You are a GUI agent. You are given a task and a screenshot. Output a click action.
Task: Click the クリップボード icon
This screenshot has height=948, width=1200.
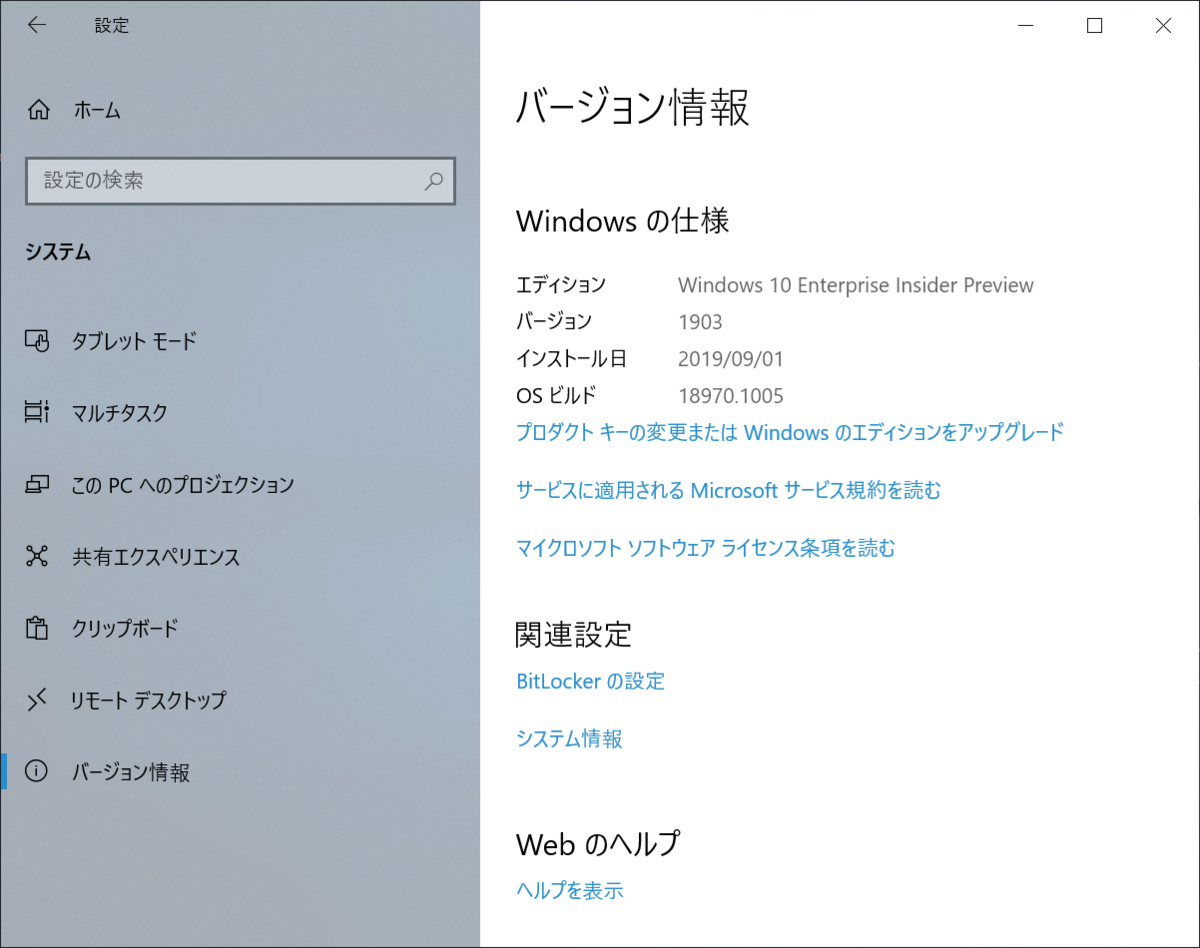(37, 628)
